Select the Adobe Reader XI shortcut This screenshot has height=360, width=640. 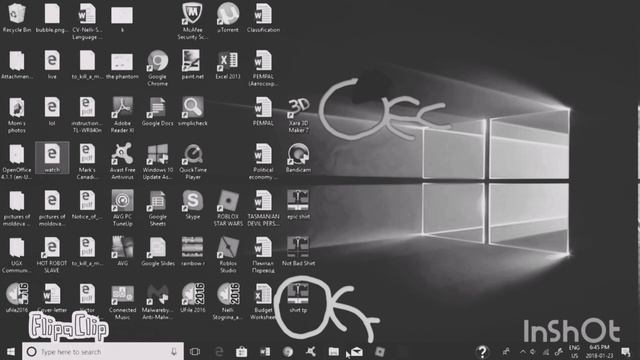[x=122, y=115]
